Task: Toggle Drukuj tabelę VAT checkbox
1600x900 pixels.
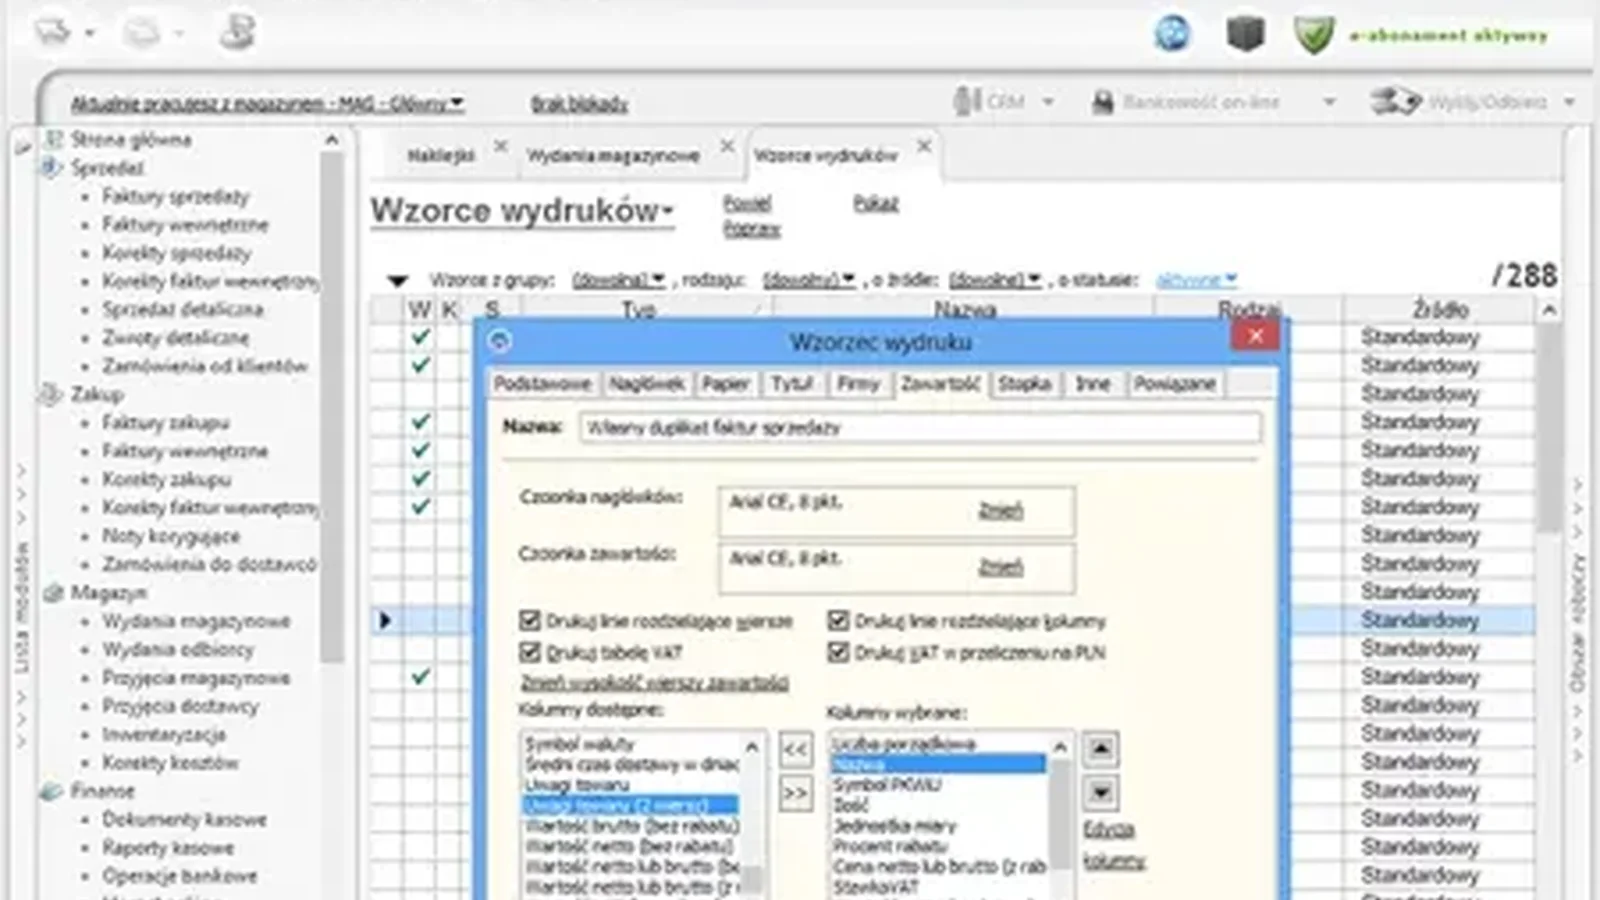Action: (530, 653)
